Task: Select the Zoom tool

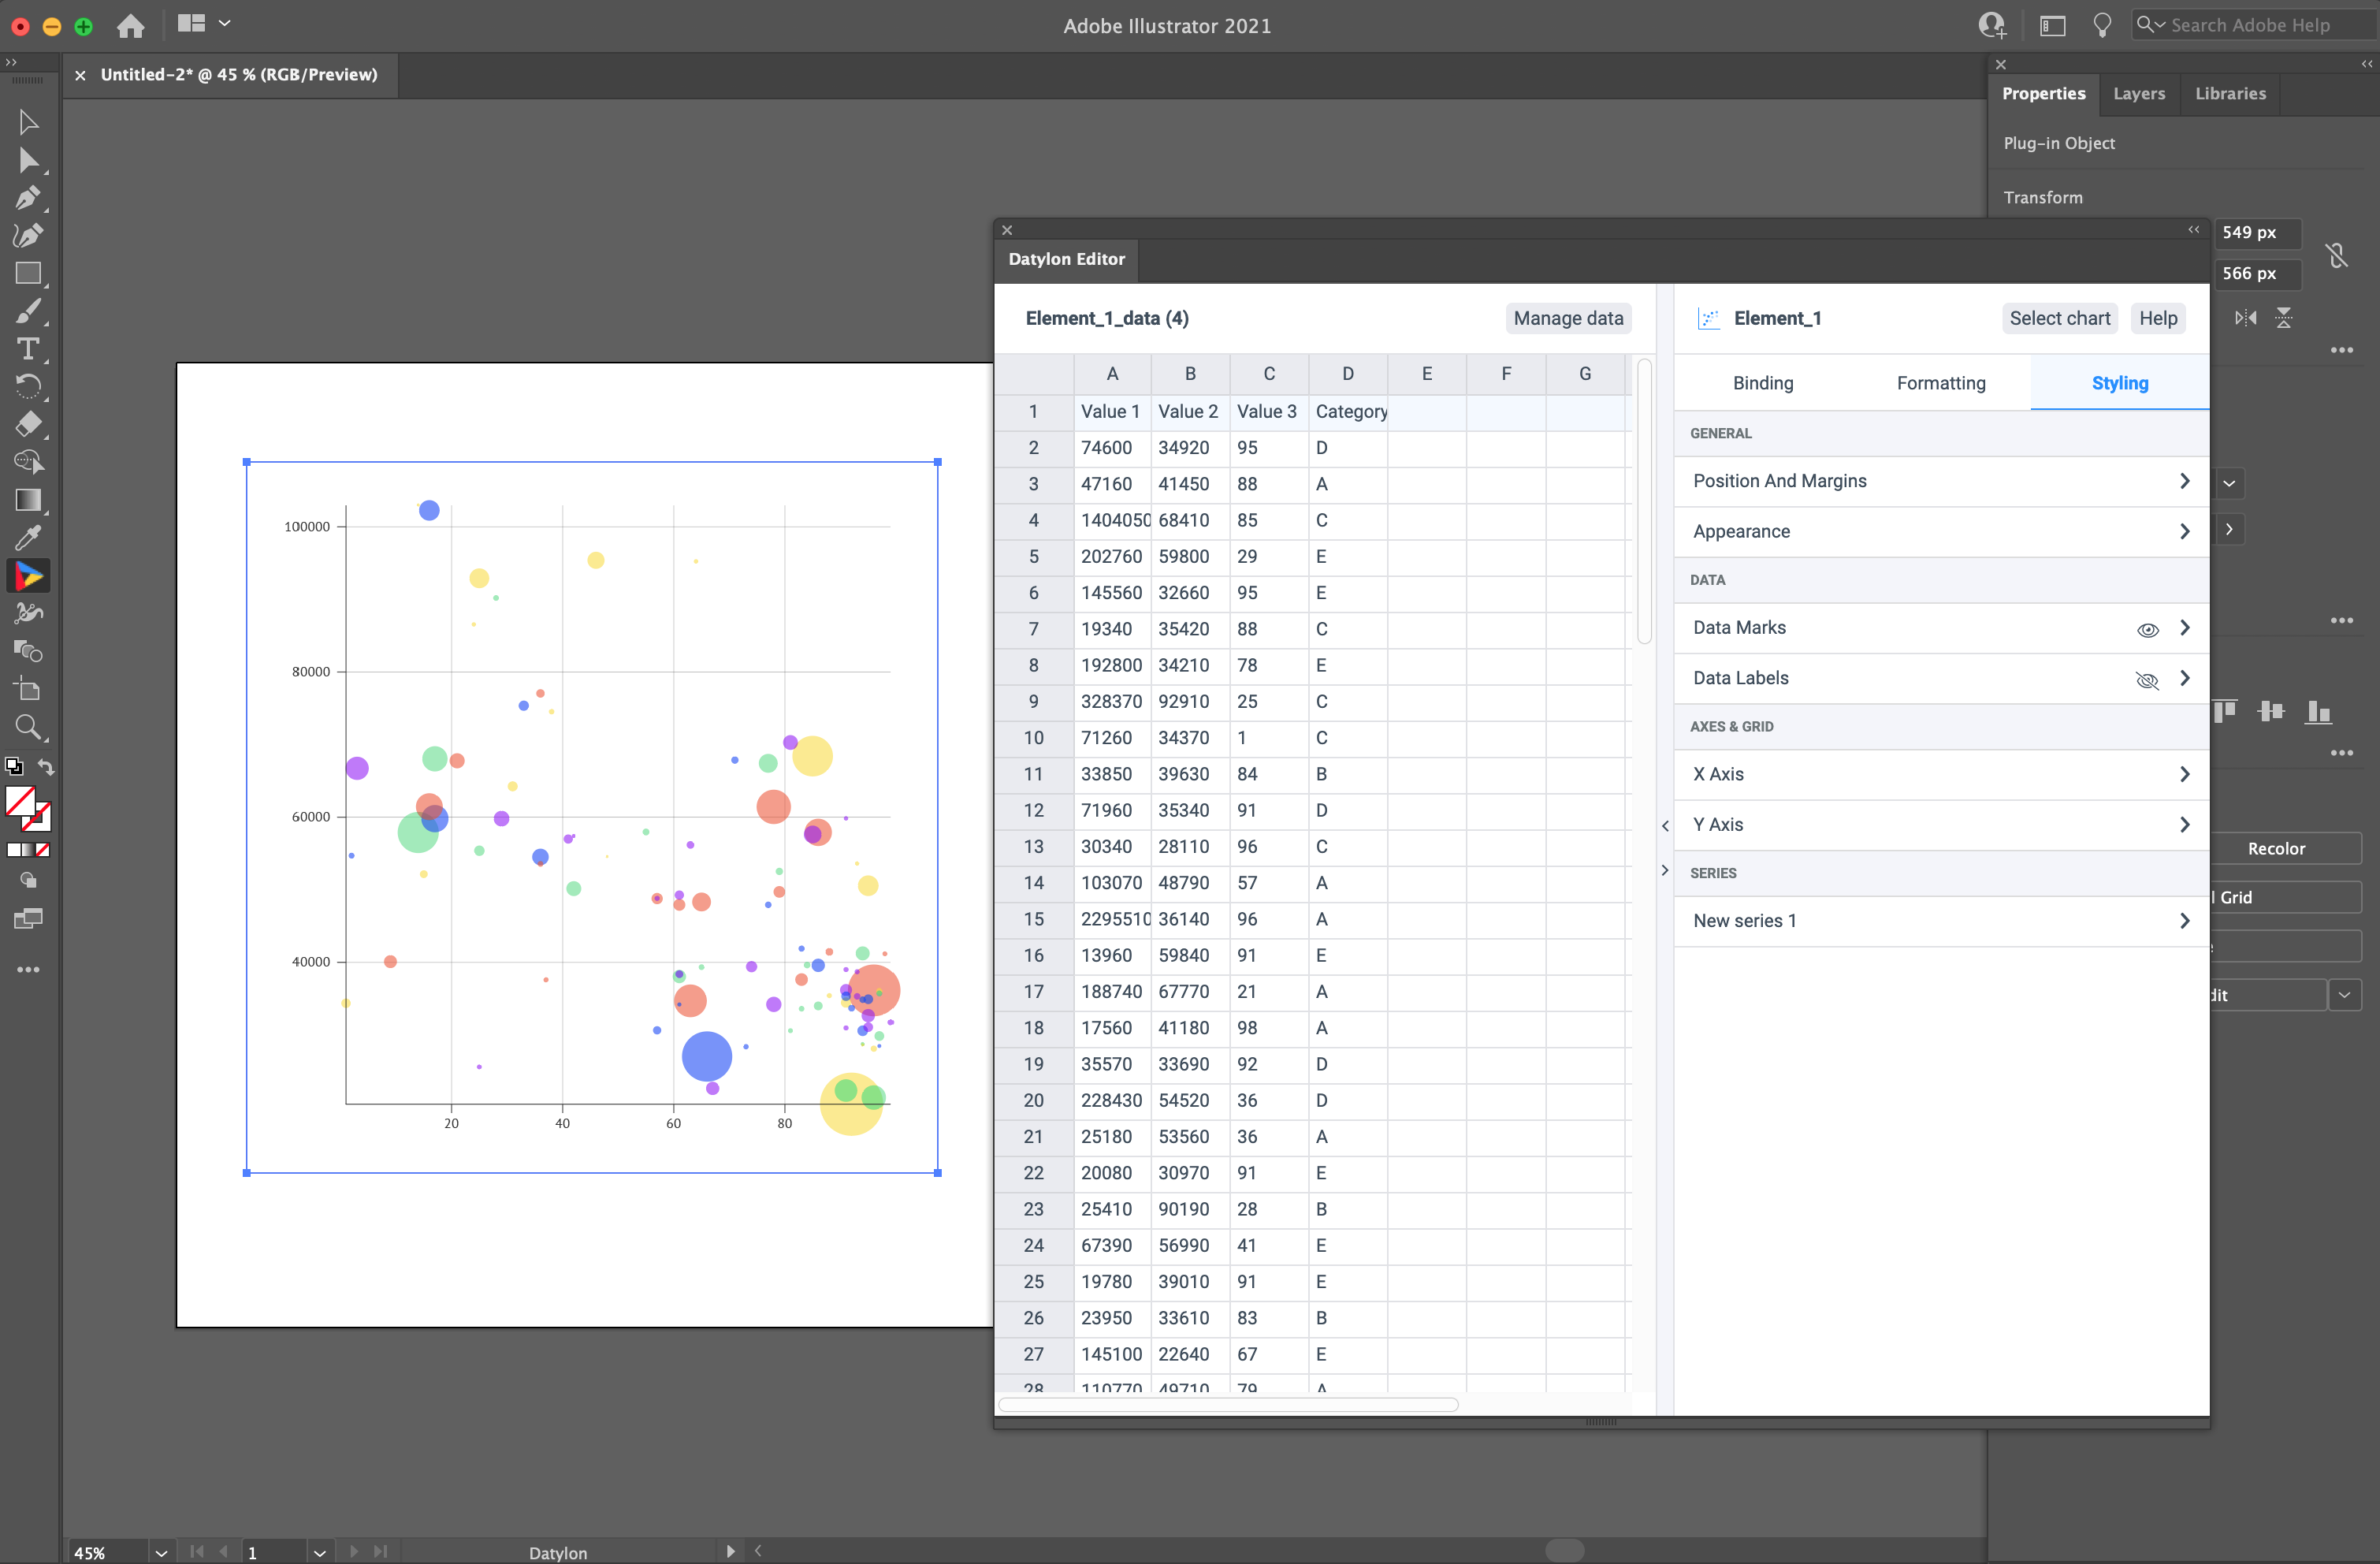Action: (28, 727)
